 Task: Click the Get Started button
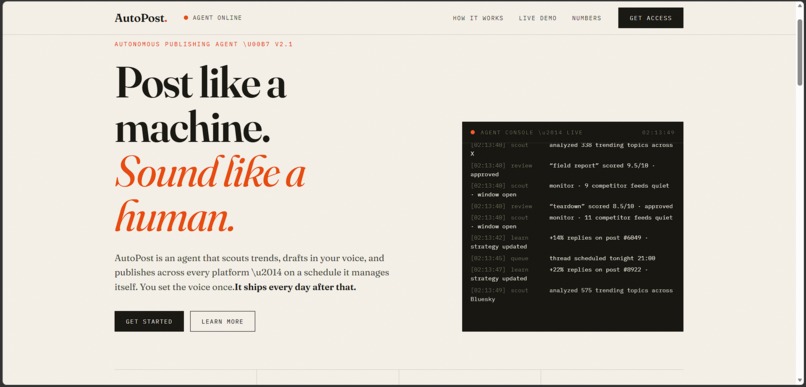click(x=149, y=321)
